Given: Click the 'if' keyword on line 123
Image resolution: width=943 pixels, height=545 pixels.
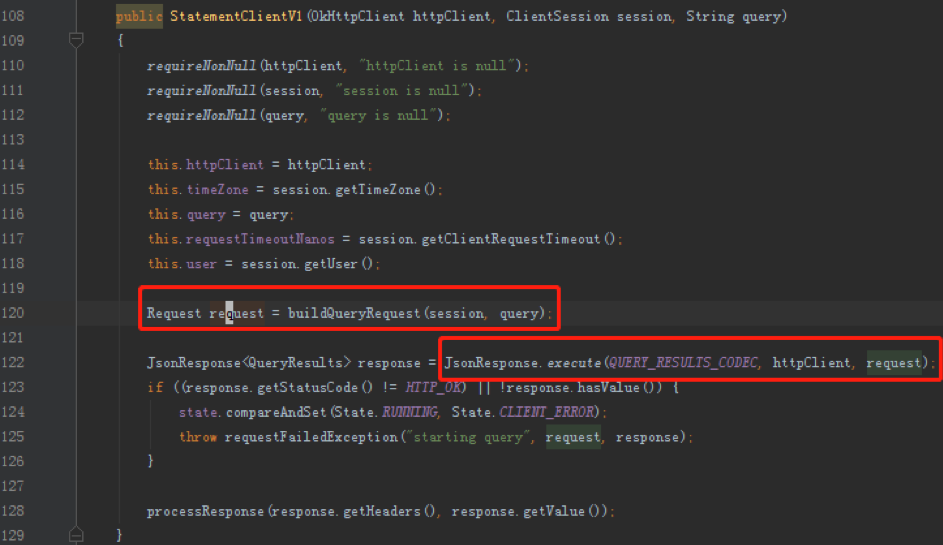Looking at the screenshot, I should click(155, 387).
